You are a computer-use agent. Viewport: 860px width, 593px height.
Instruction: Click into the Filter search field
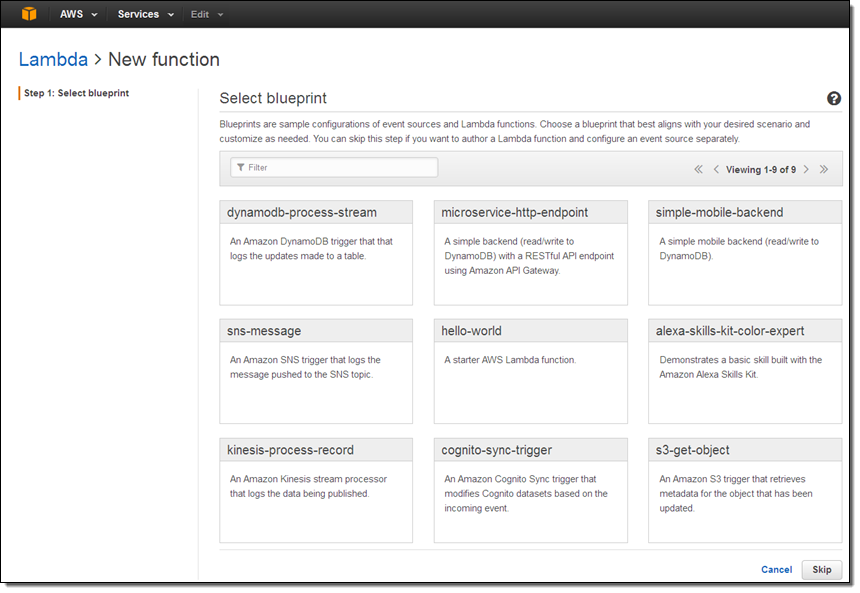(x=334, y=168)
